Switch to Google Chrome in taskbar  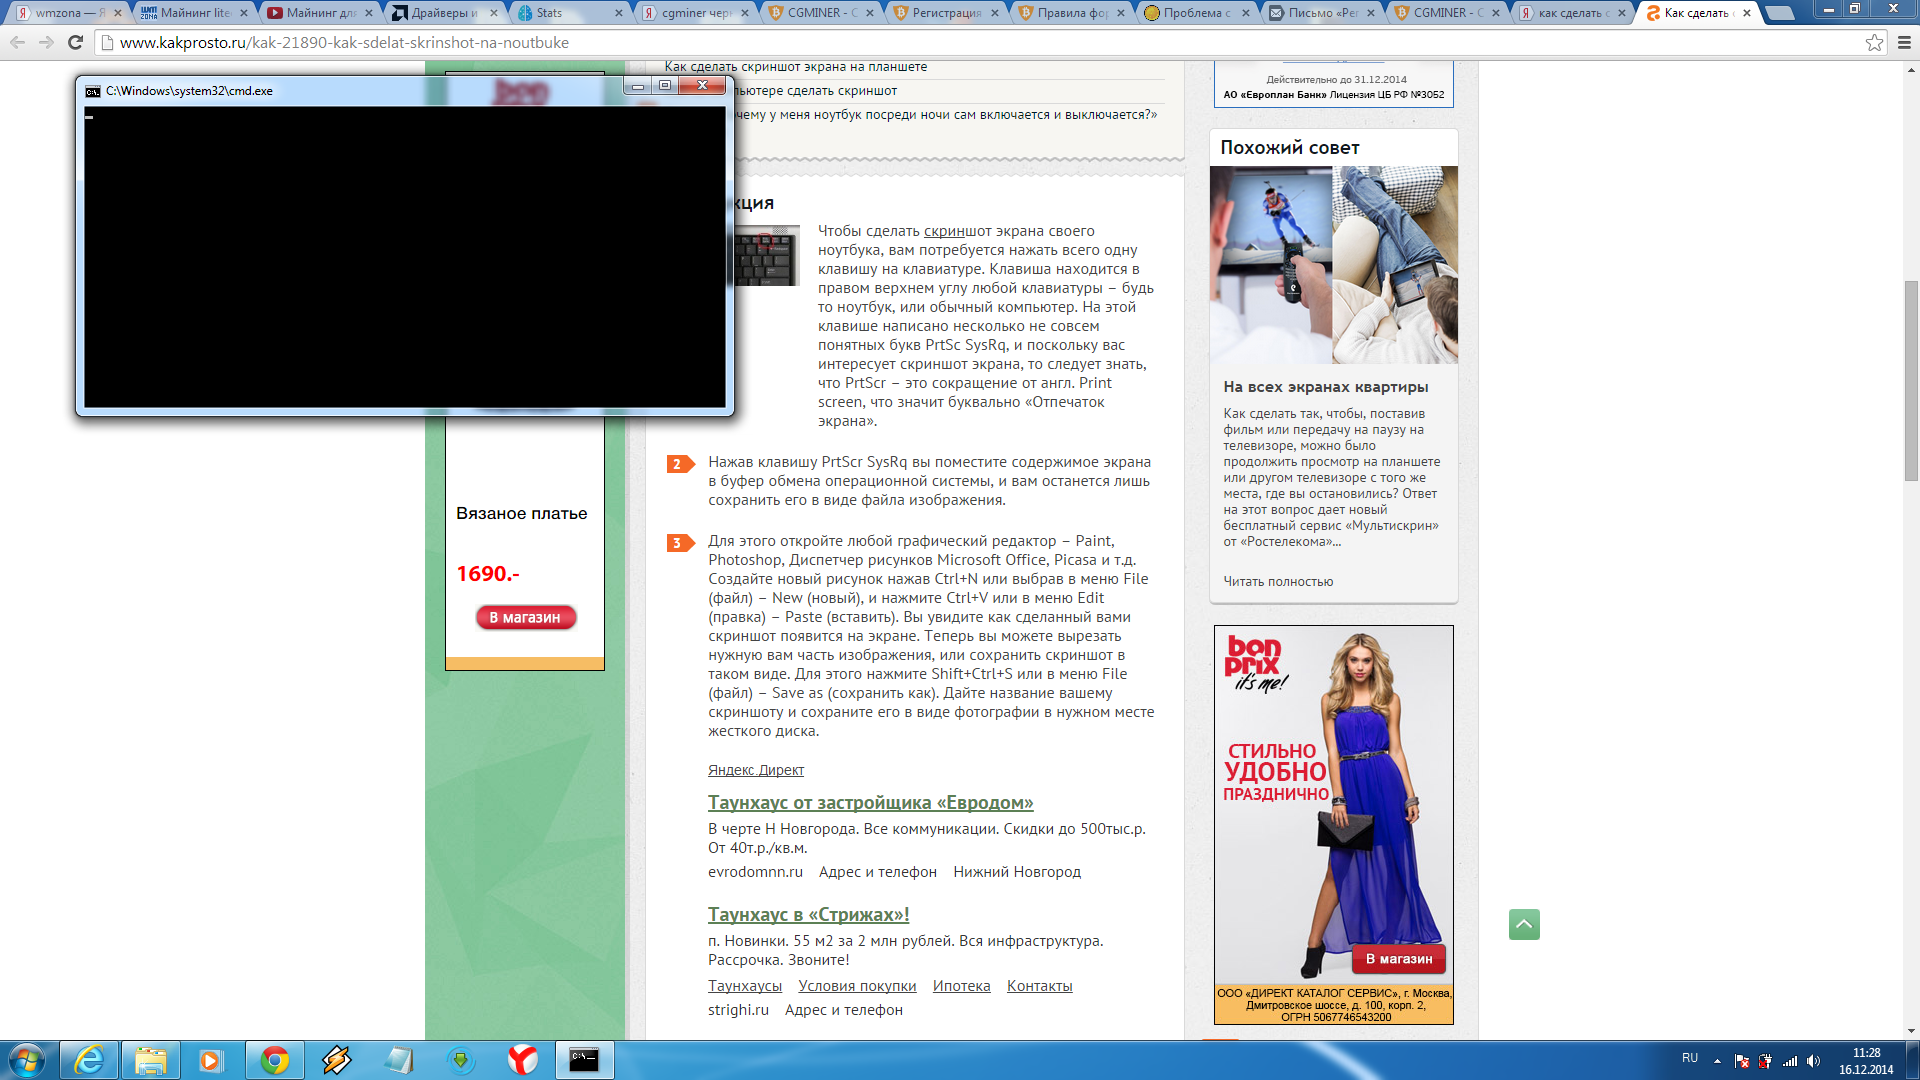point(274,1060)
